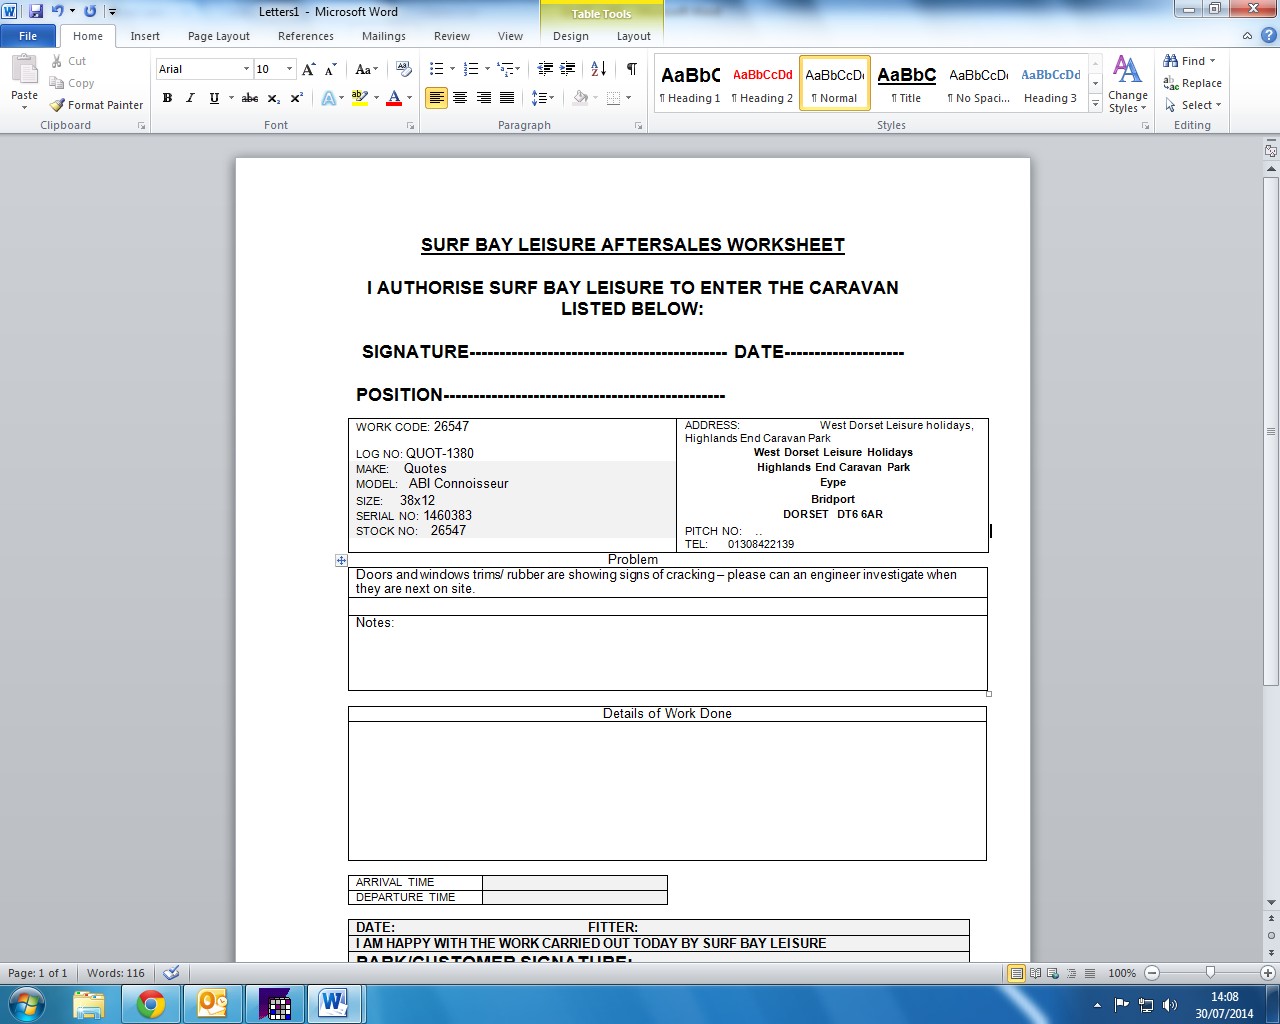Click the Format Painter brush icon
This screenshot has height=1024, width=1280.
tap(58, 105)
